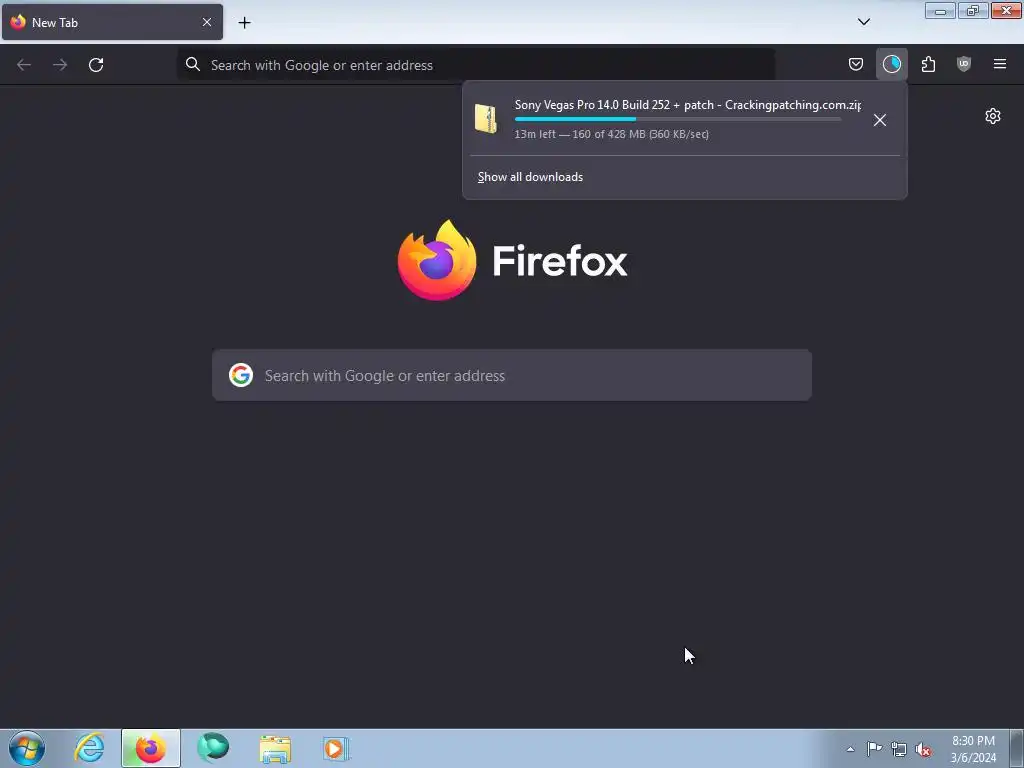
Task: Open the Windows Start menu
Action: coord(27,748)
